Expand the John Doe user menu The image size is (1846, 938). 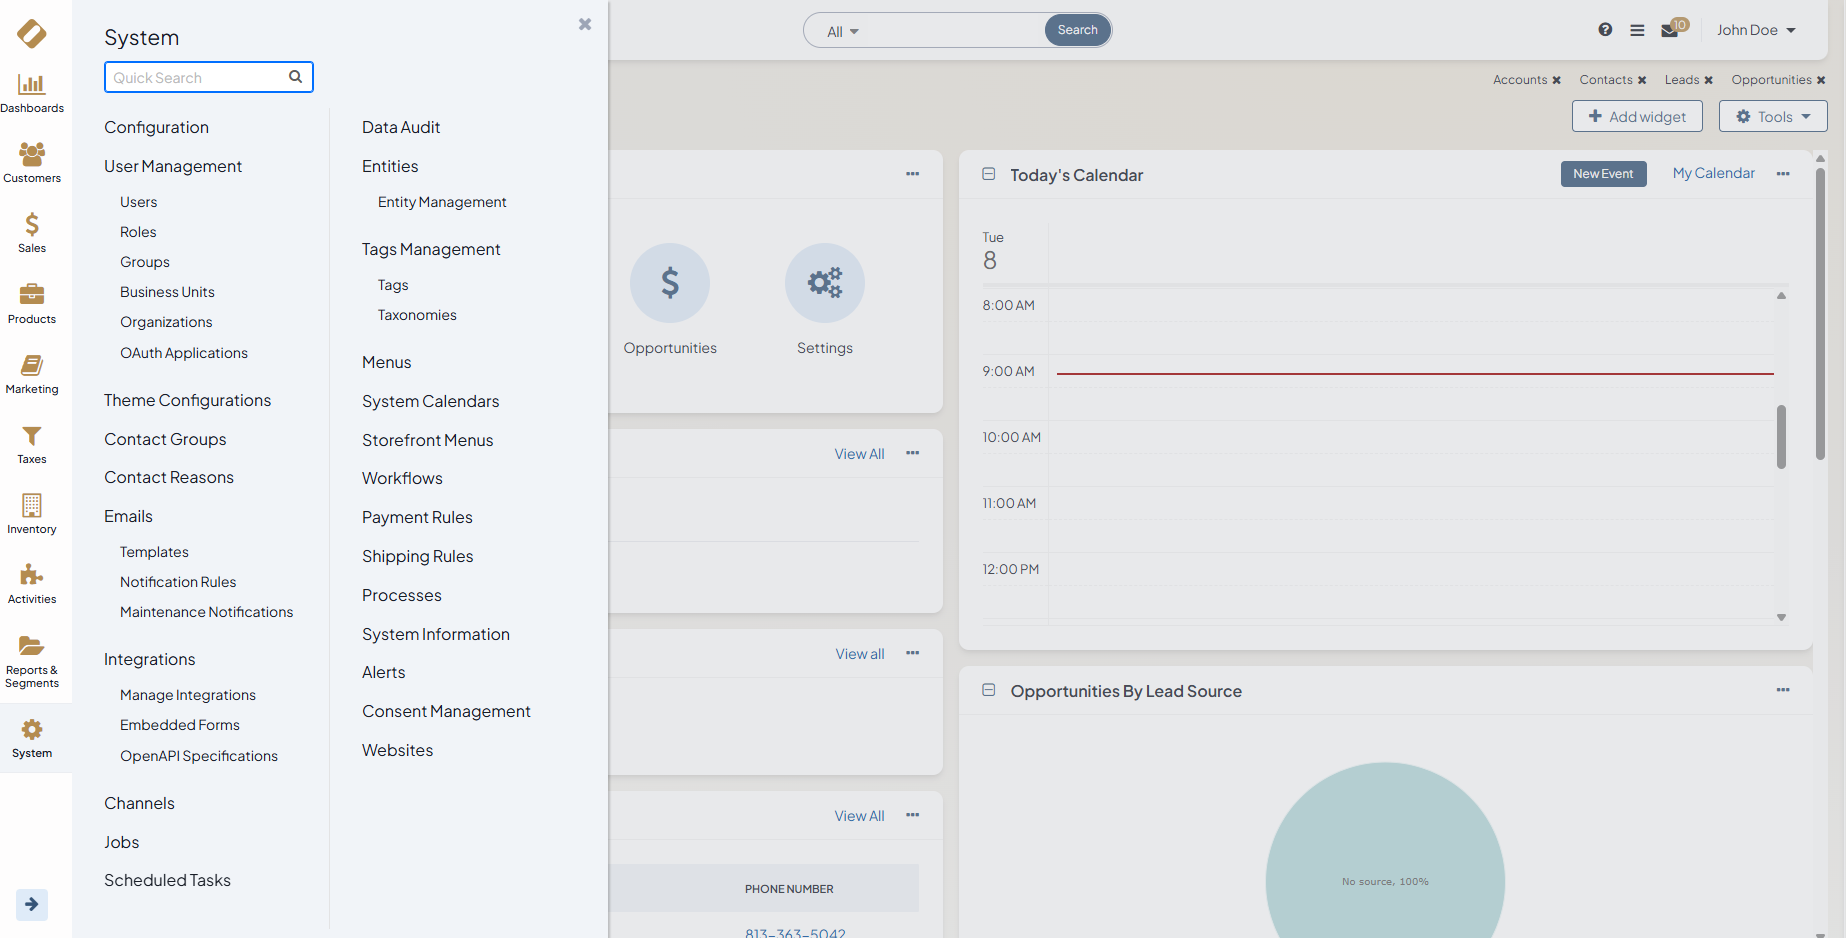click(x=1756, y=30)
